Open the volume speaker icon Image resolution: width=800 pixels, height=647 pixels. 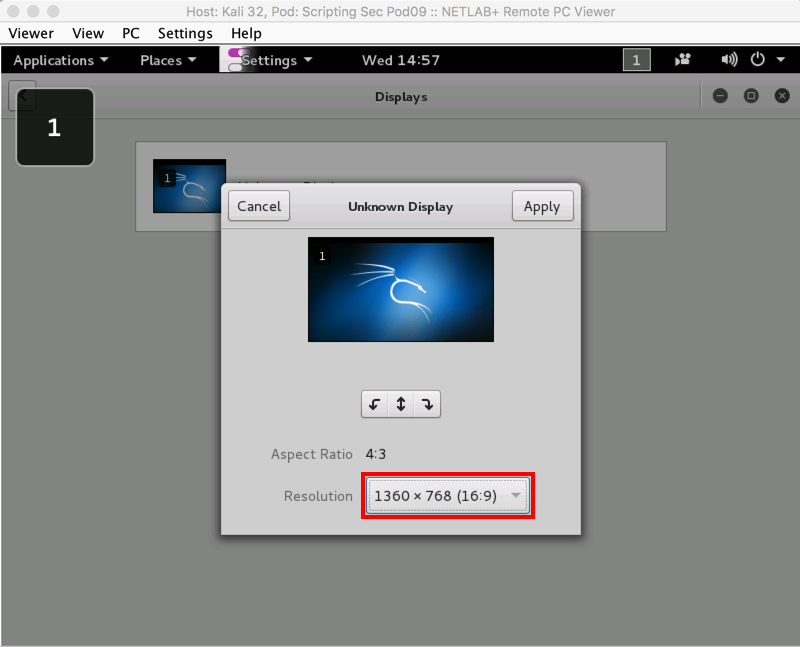click(x=729, y=60)
